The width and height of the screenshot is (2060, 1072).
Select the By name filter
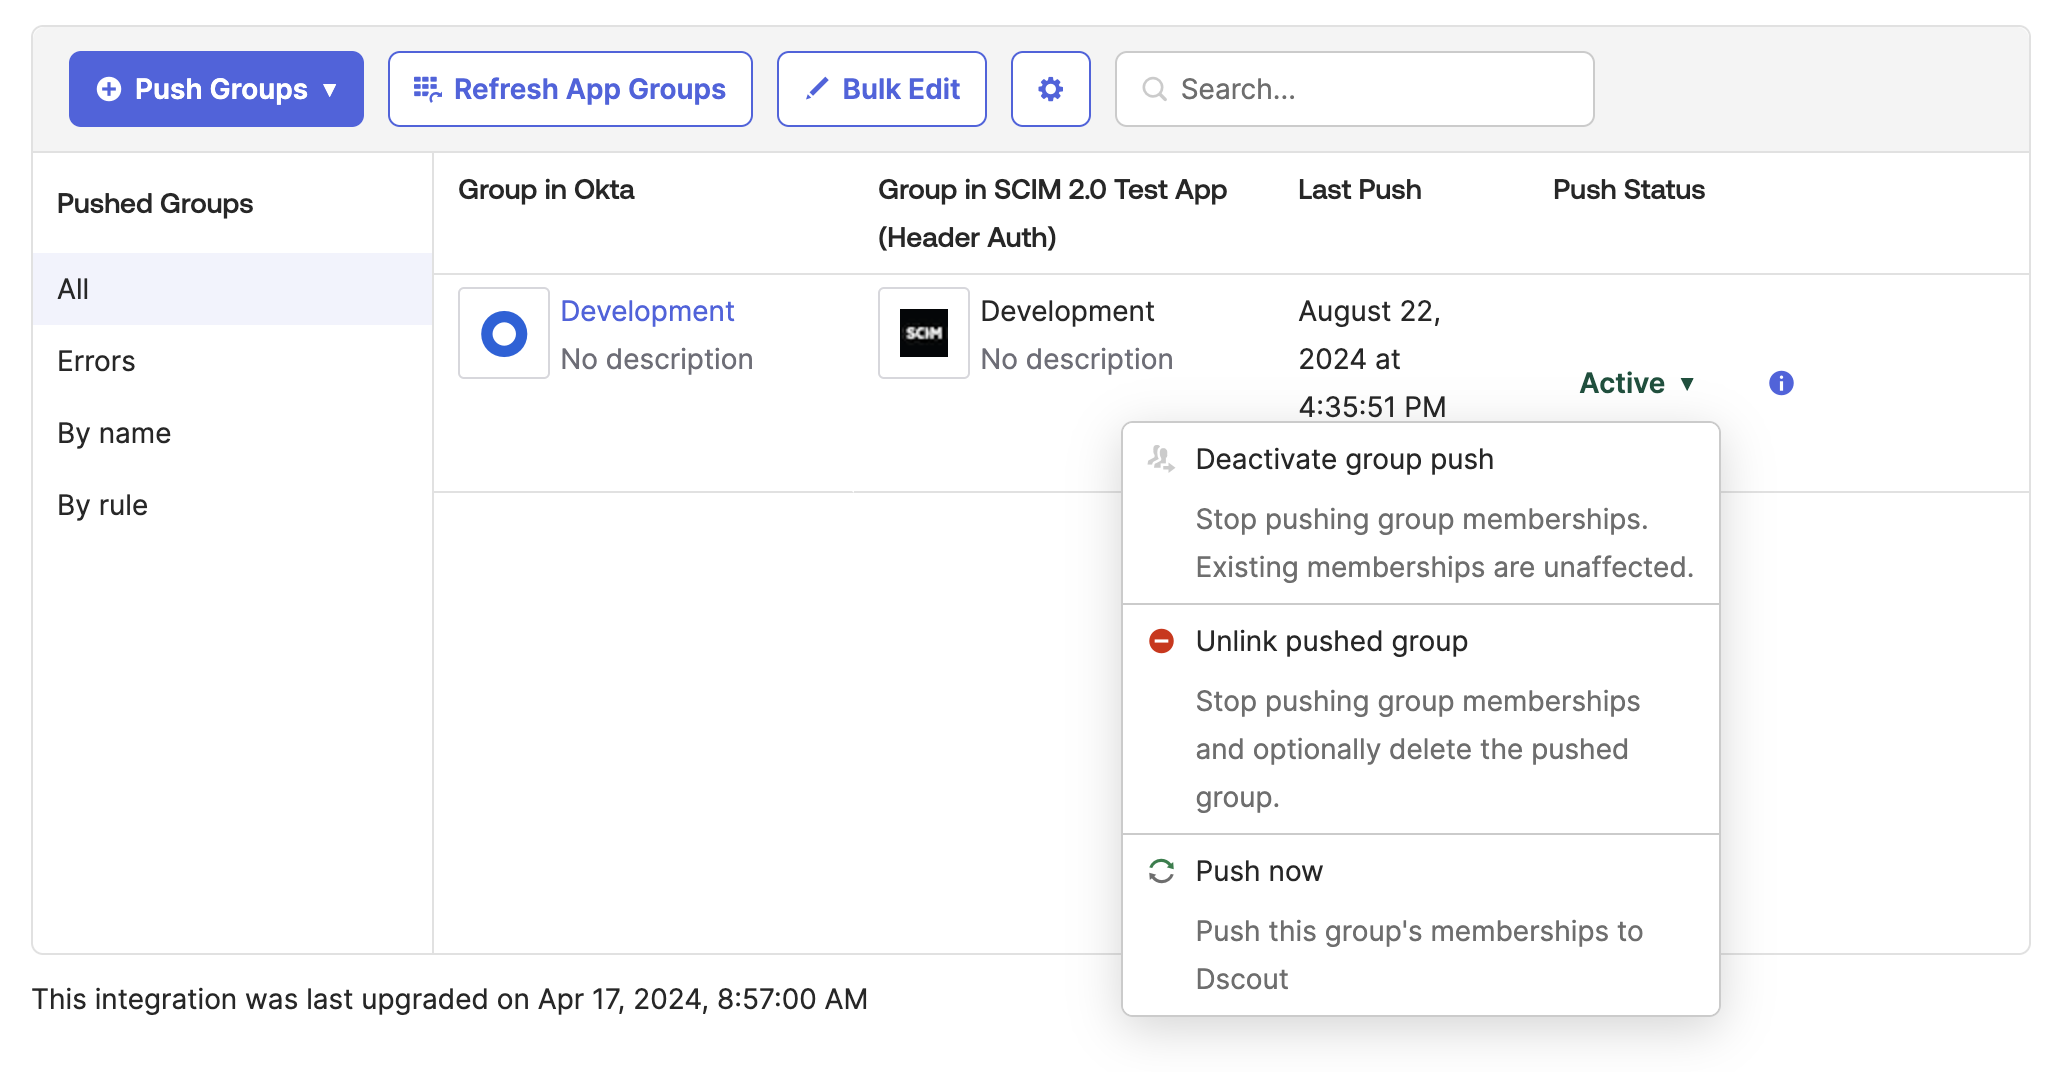click(232, 433)
